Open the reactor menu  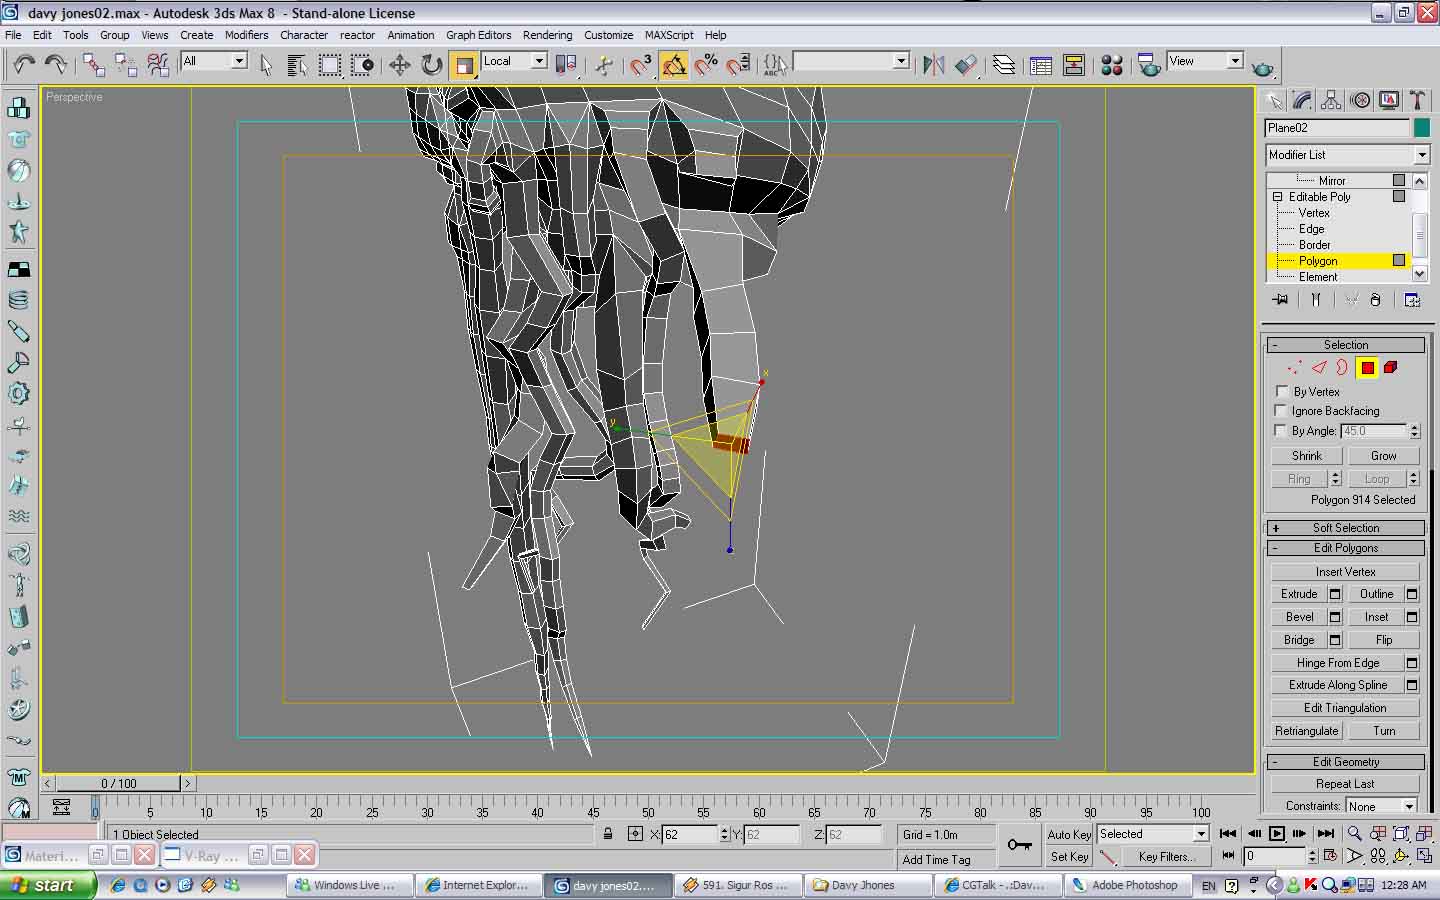[x=357, y=35]
